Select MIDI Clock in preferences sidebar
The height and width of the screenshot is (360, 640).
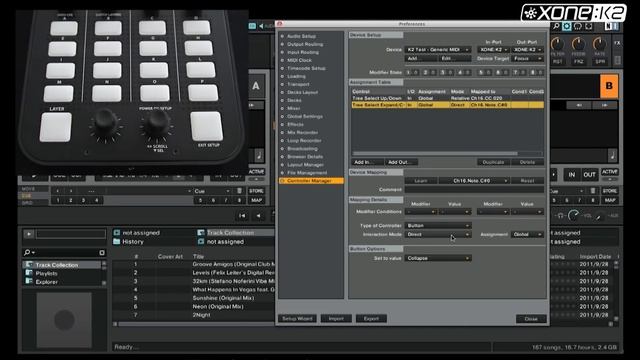pos(299,60)
